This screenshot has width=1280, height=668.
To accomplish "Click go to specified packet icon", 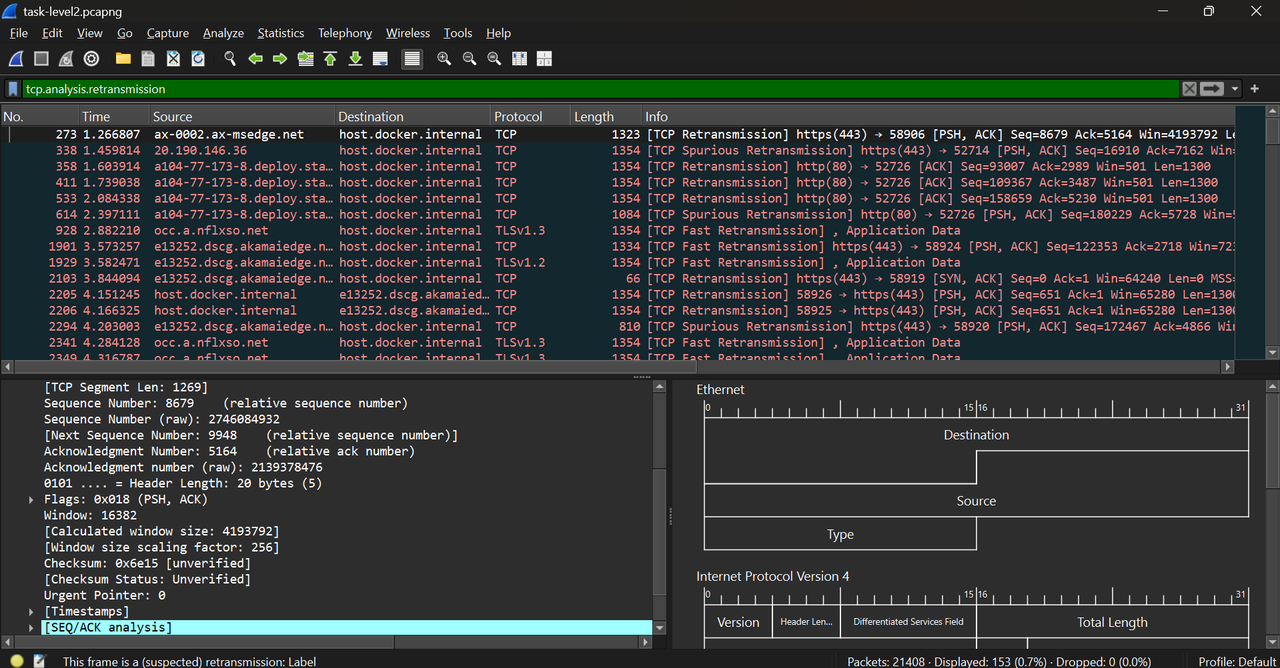I will click(305, 59).
